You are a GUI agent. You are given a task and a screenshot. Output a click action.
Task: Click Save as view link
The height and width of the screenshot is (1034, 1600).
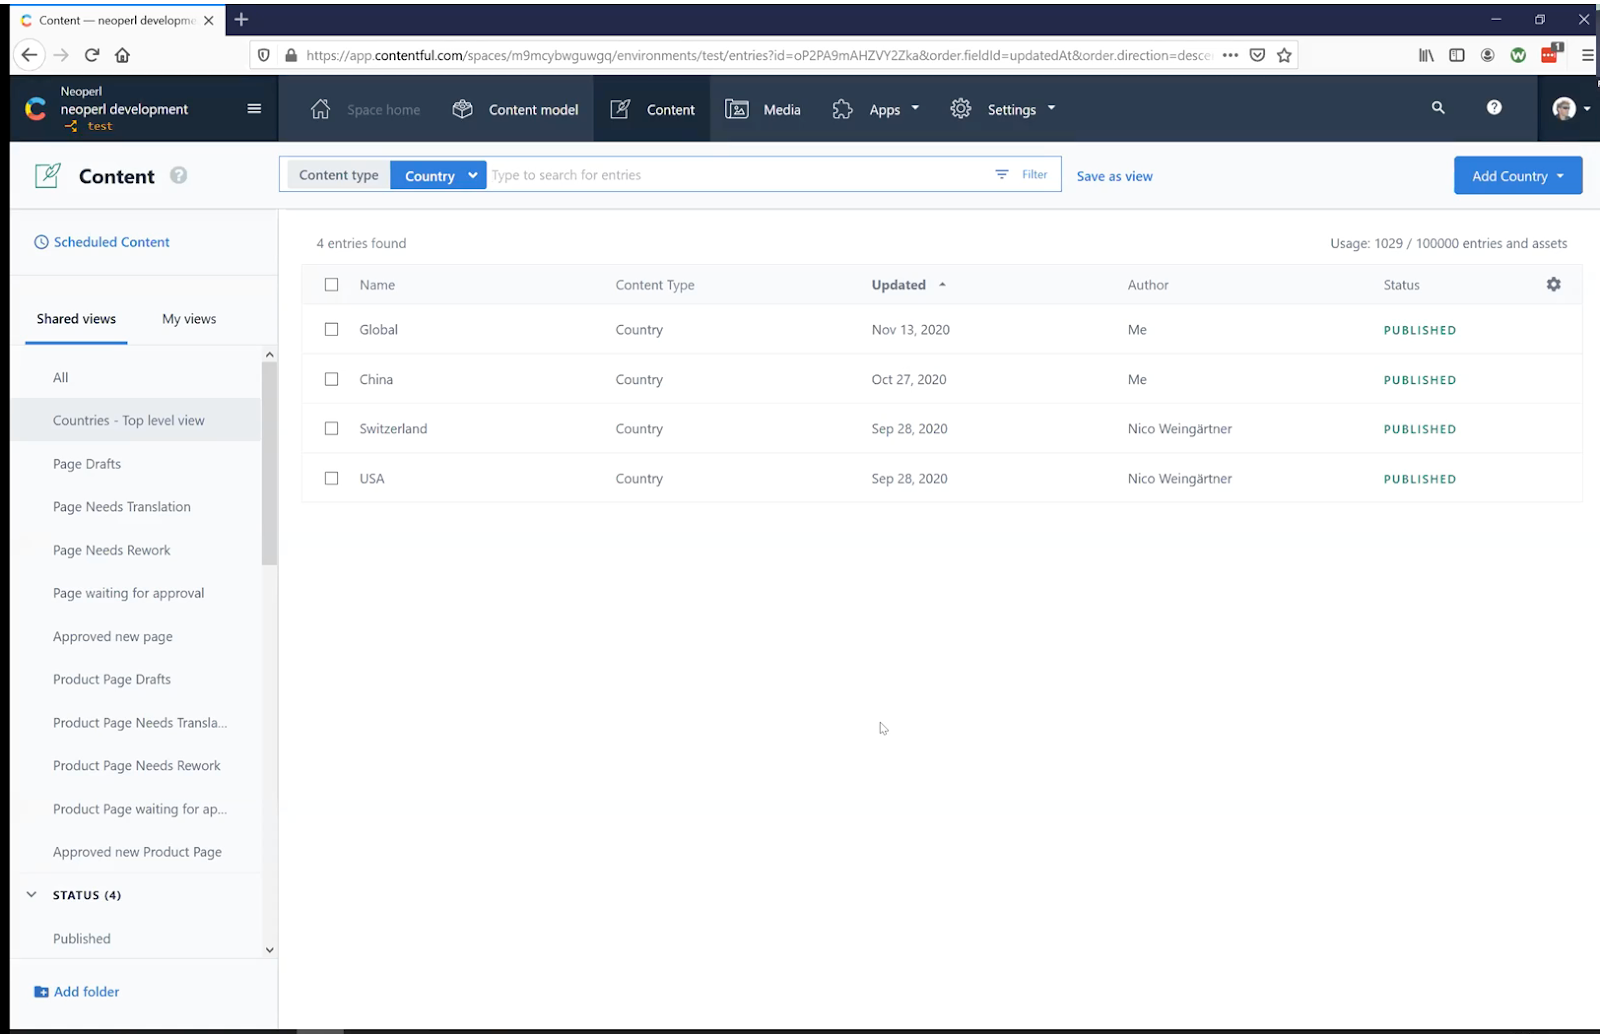(1114, 176)
